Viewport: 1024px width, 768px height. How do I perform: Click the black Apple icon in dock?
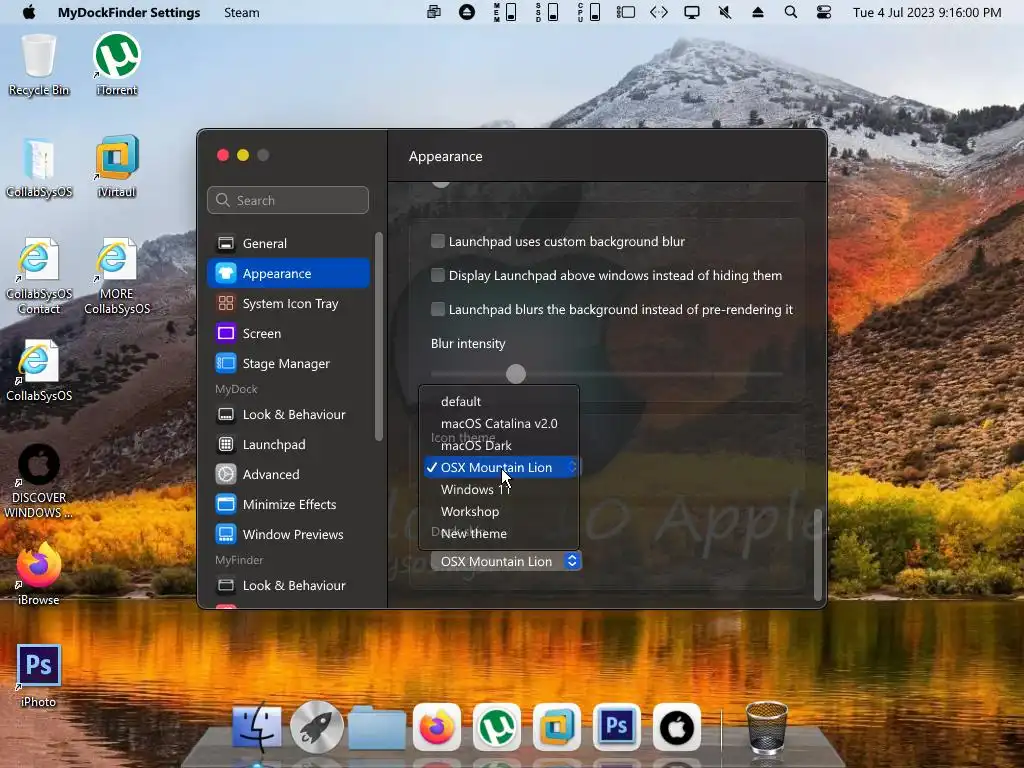pyautogui.click(x=677, y=727)
